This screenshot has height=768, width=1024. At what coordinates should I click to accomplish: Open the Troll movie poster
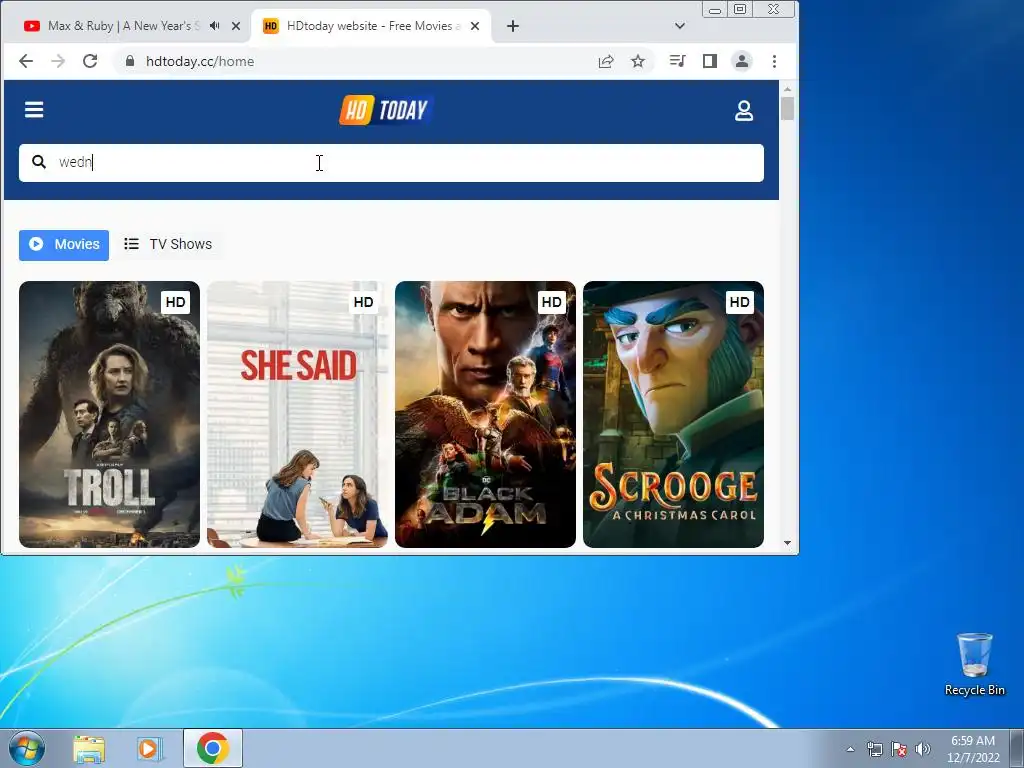pos(109,414)
